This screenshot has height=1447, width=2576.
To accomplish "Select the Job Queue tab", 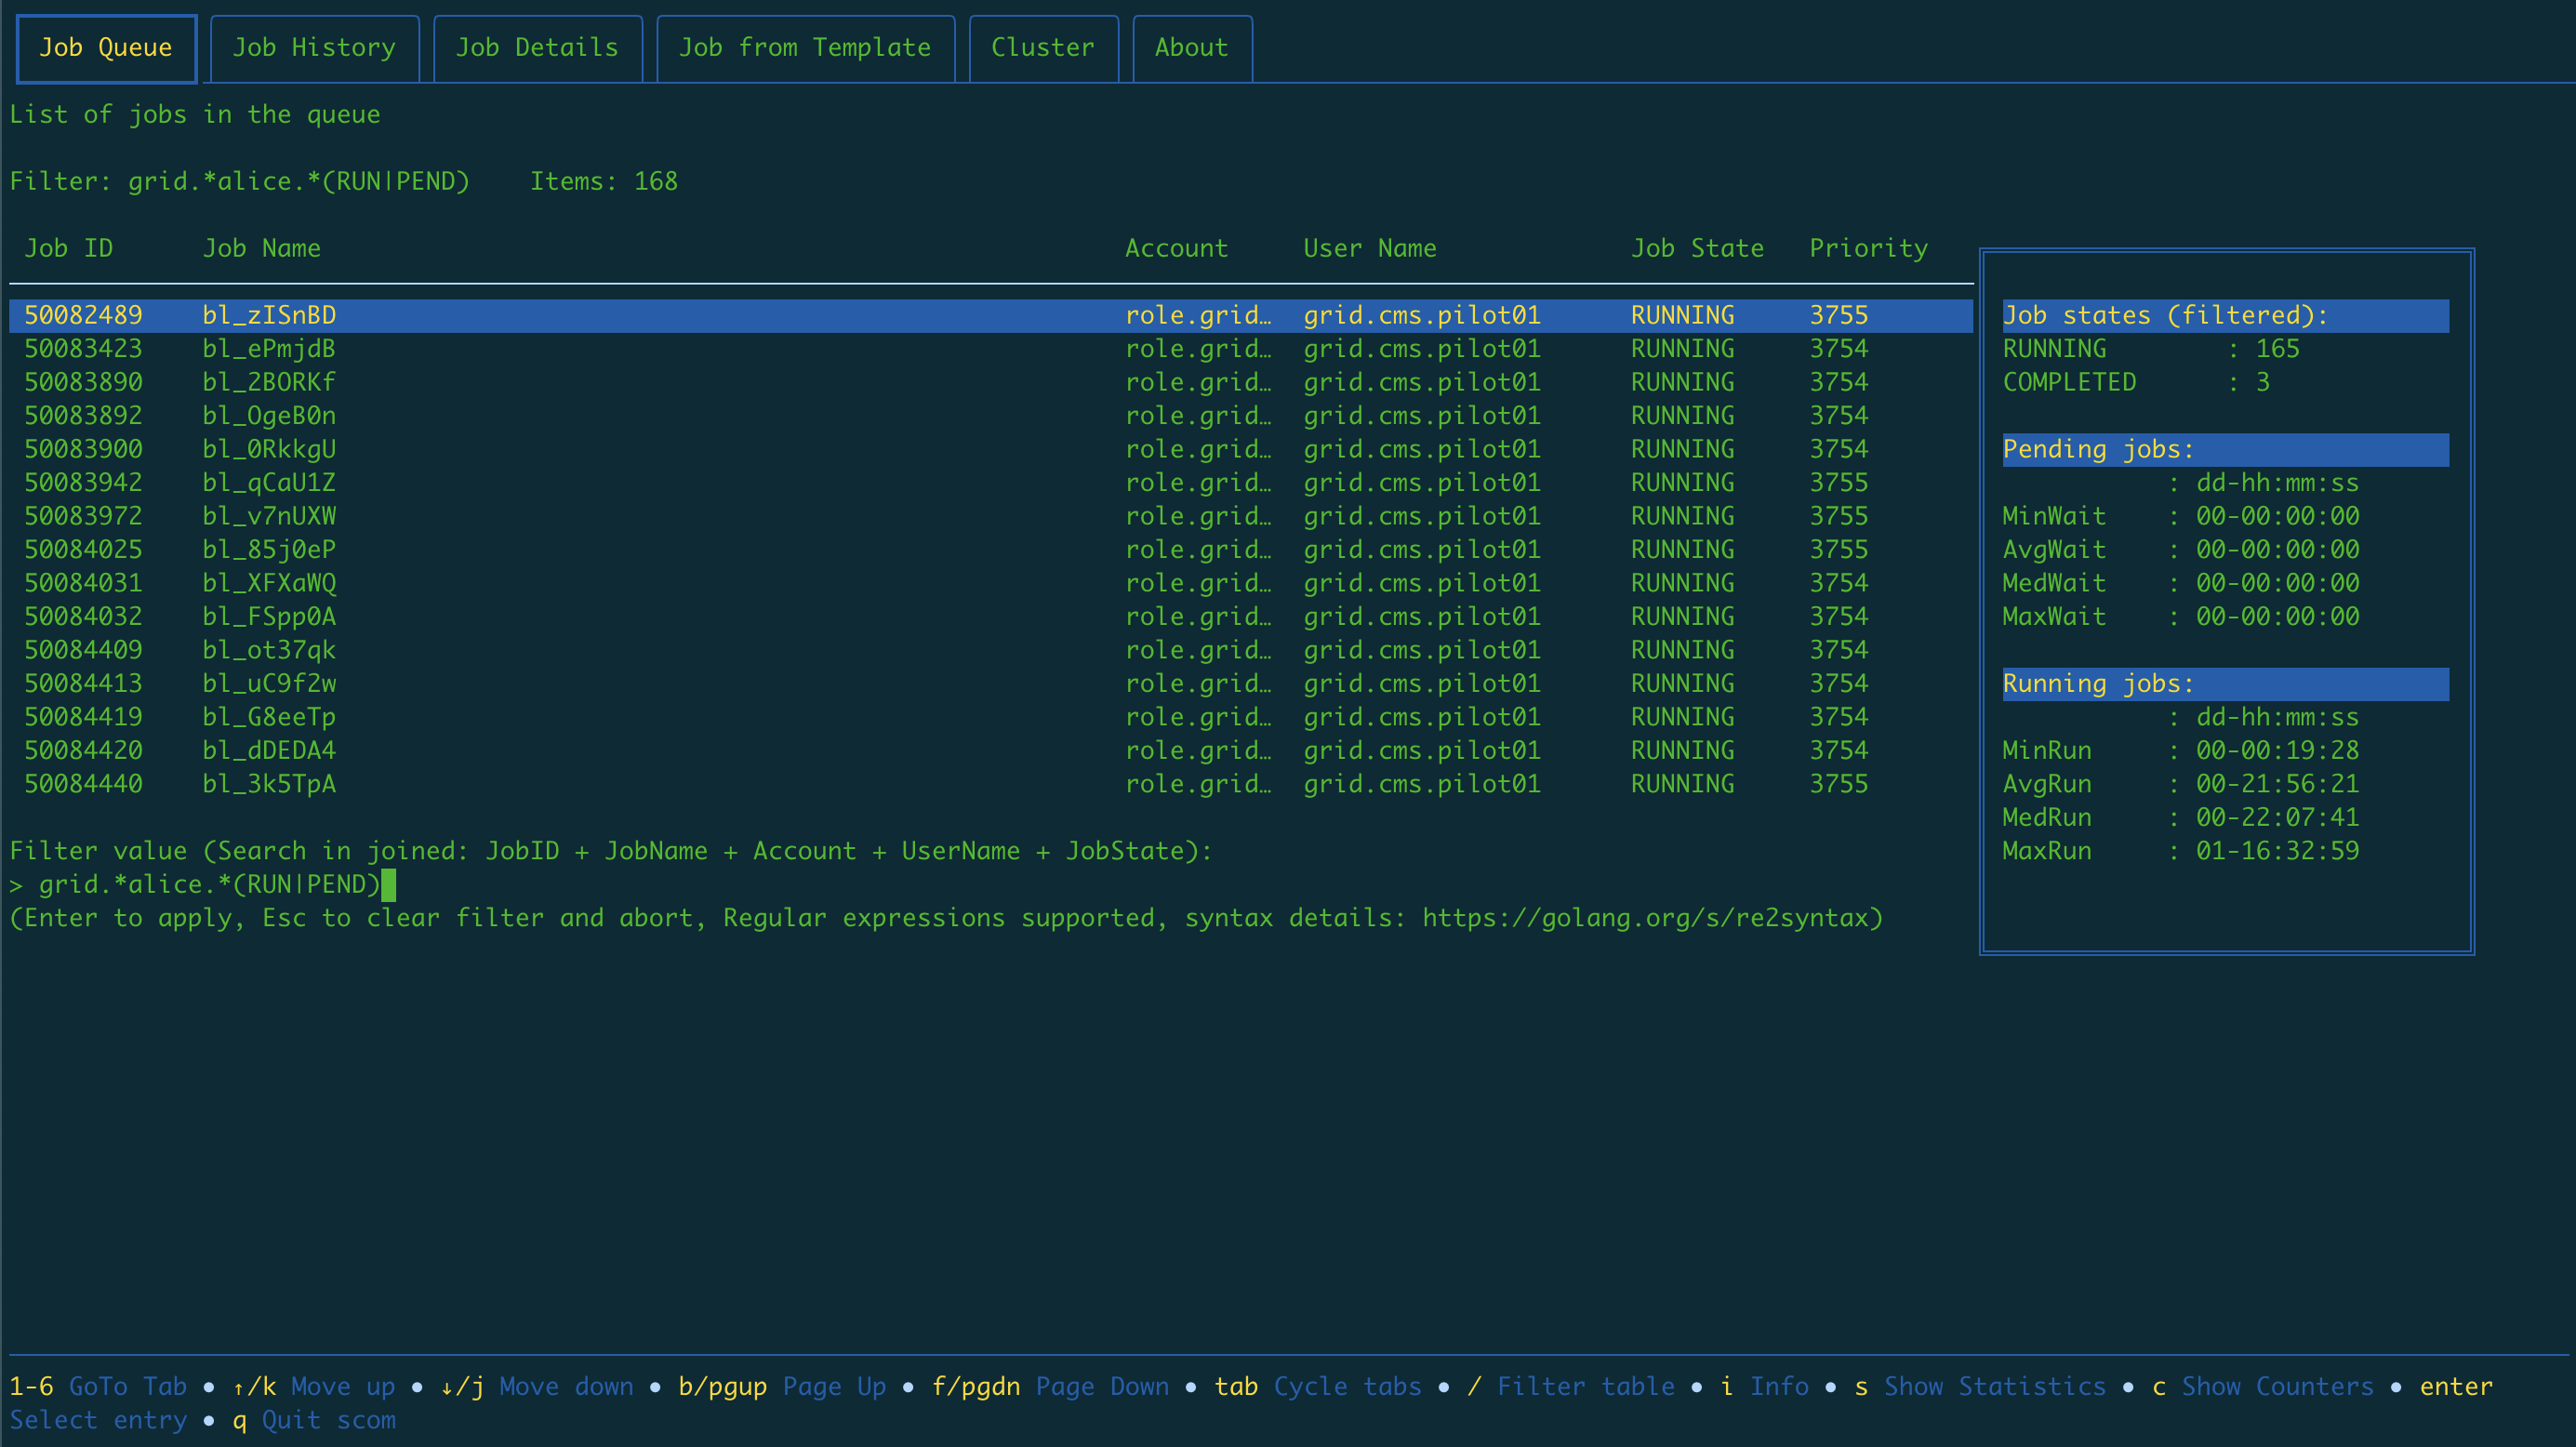I will click(x=106, y=48).
